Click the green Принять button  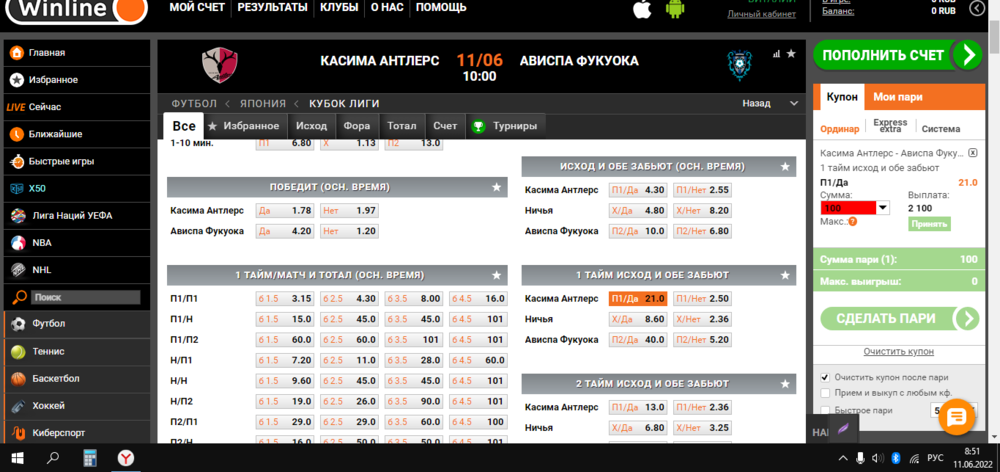[x=929, y=224]
